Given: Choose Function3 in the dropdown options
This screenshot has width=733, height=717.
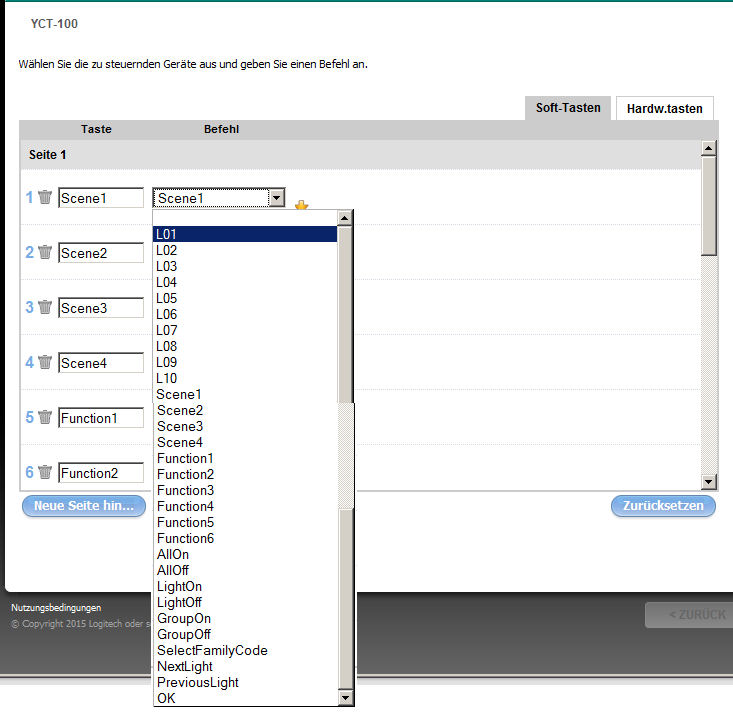Looking at the screenshot, I should [x=185, y=490].
